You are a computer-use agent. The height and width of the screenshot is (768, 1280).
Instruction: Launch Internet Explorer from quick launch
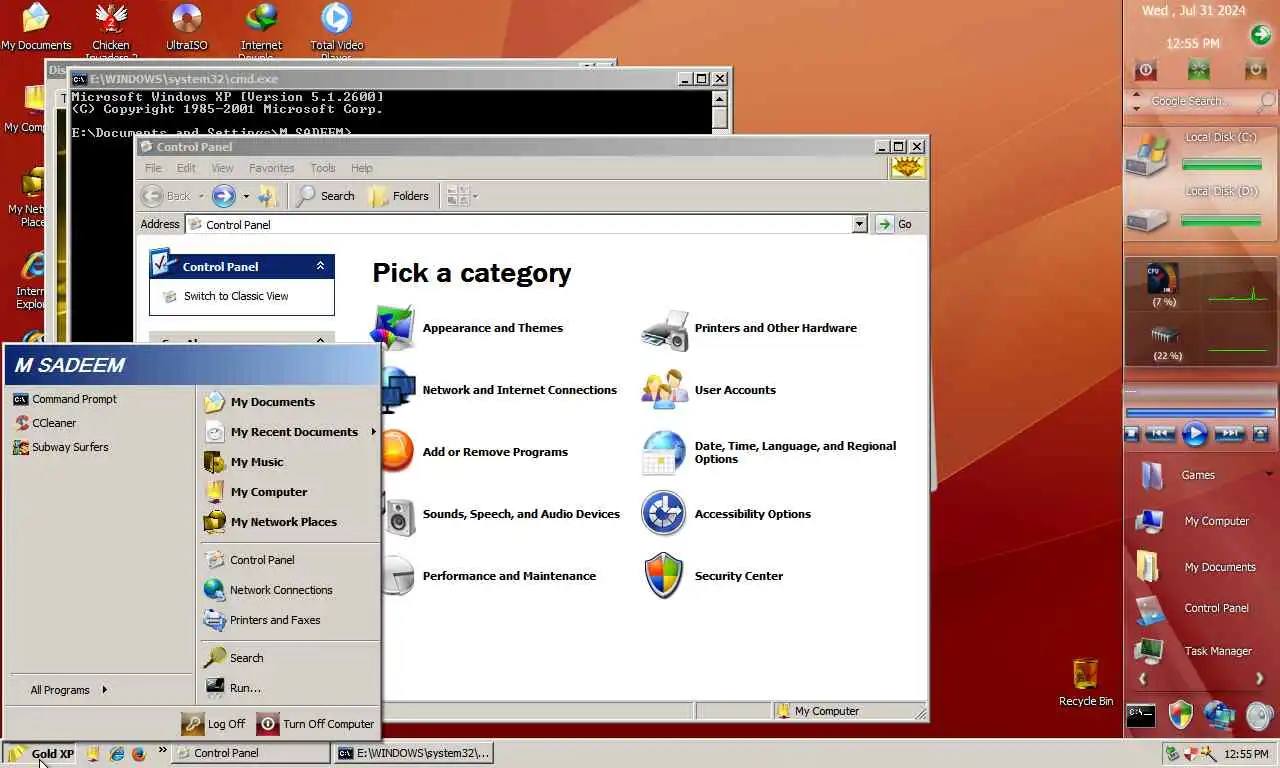coord(116,754)
